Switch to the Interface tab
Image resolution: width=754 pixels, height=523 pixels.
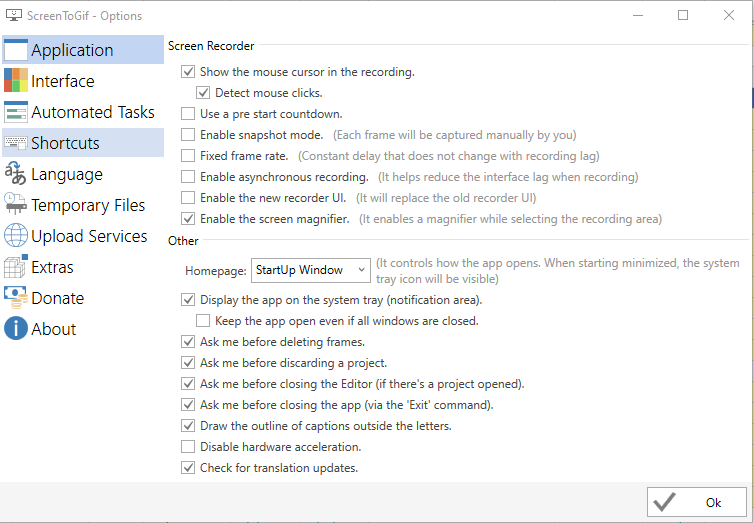tap(83, 81)
